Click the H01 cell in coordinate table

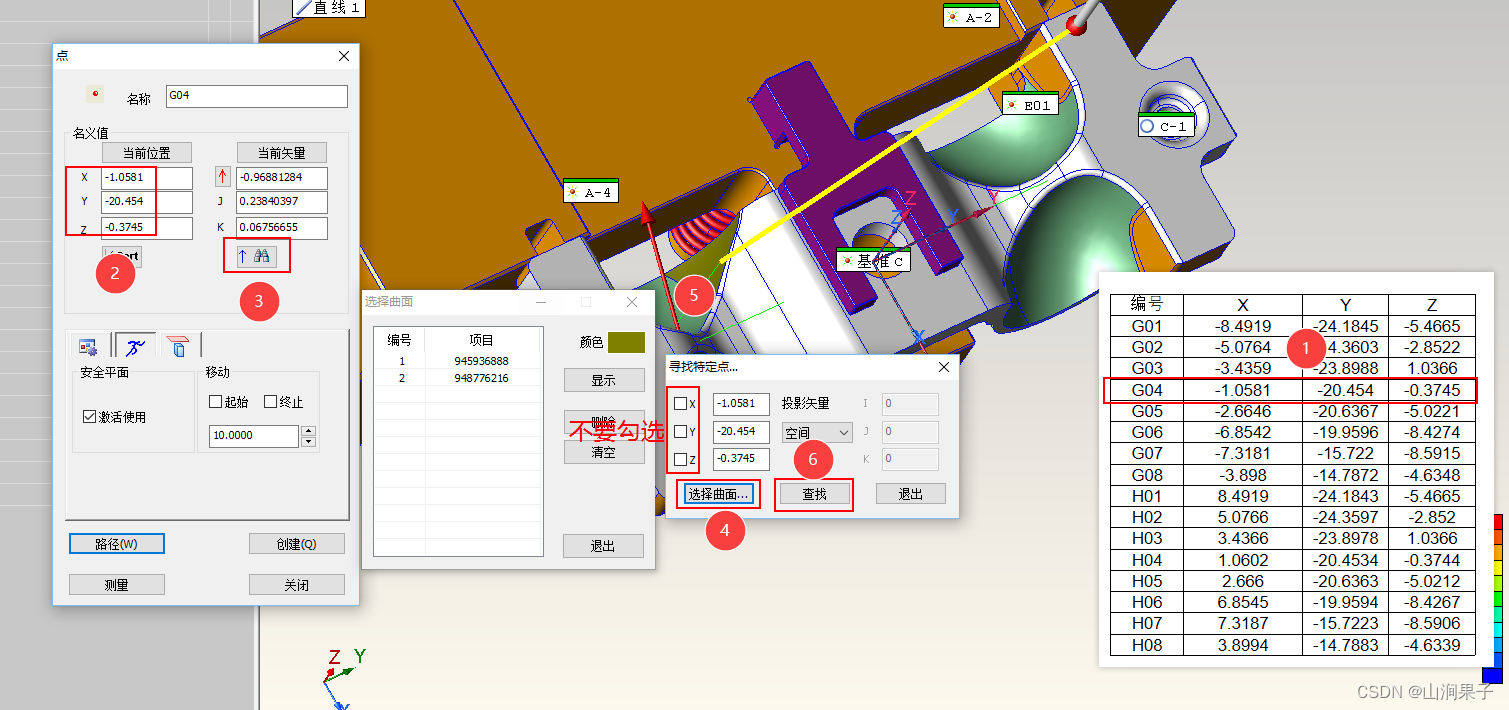coord(1146,496)
